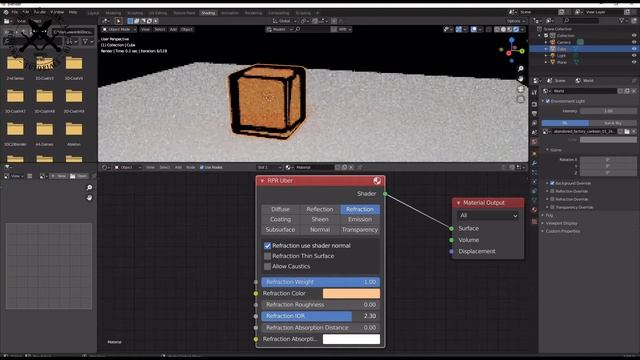Click the zoom magnifier icon in the 3D viewport
Viewport: 640px width, 360px height.
coord(520,69)
